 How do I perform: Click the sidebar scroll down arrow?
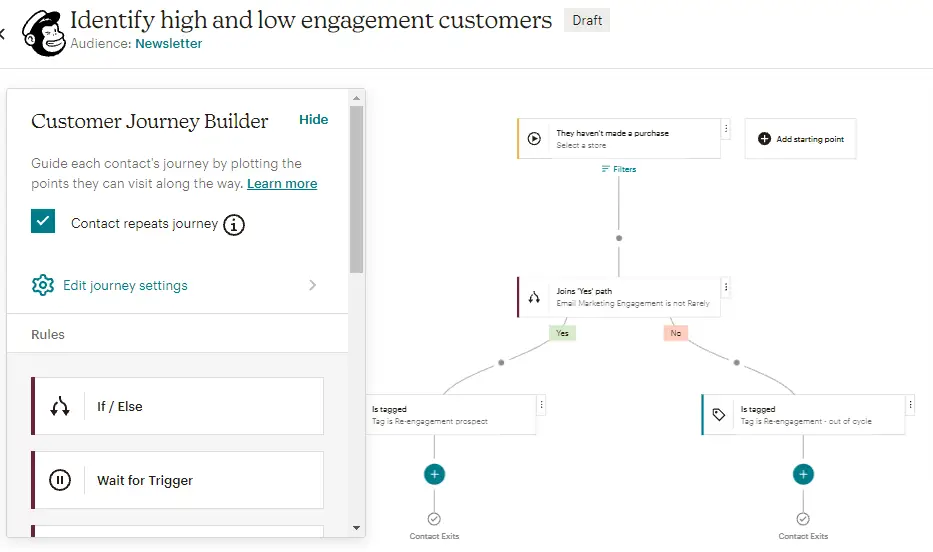pos(356,528)
